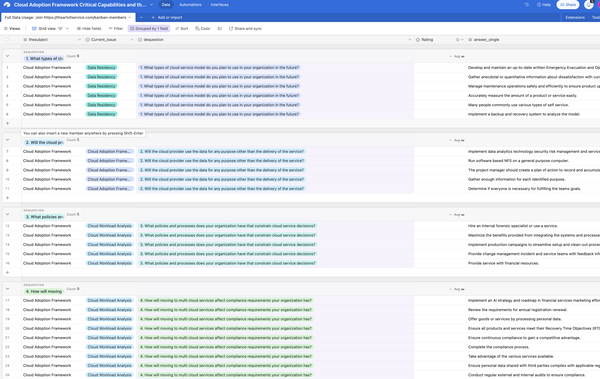600x379 pixels.
Task: Click the Airtable home logo icon
Action: click(7, 5)
